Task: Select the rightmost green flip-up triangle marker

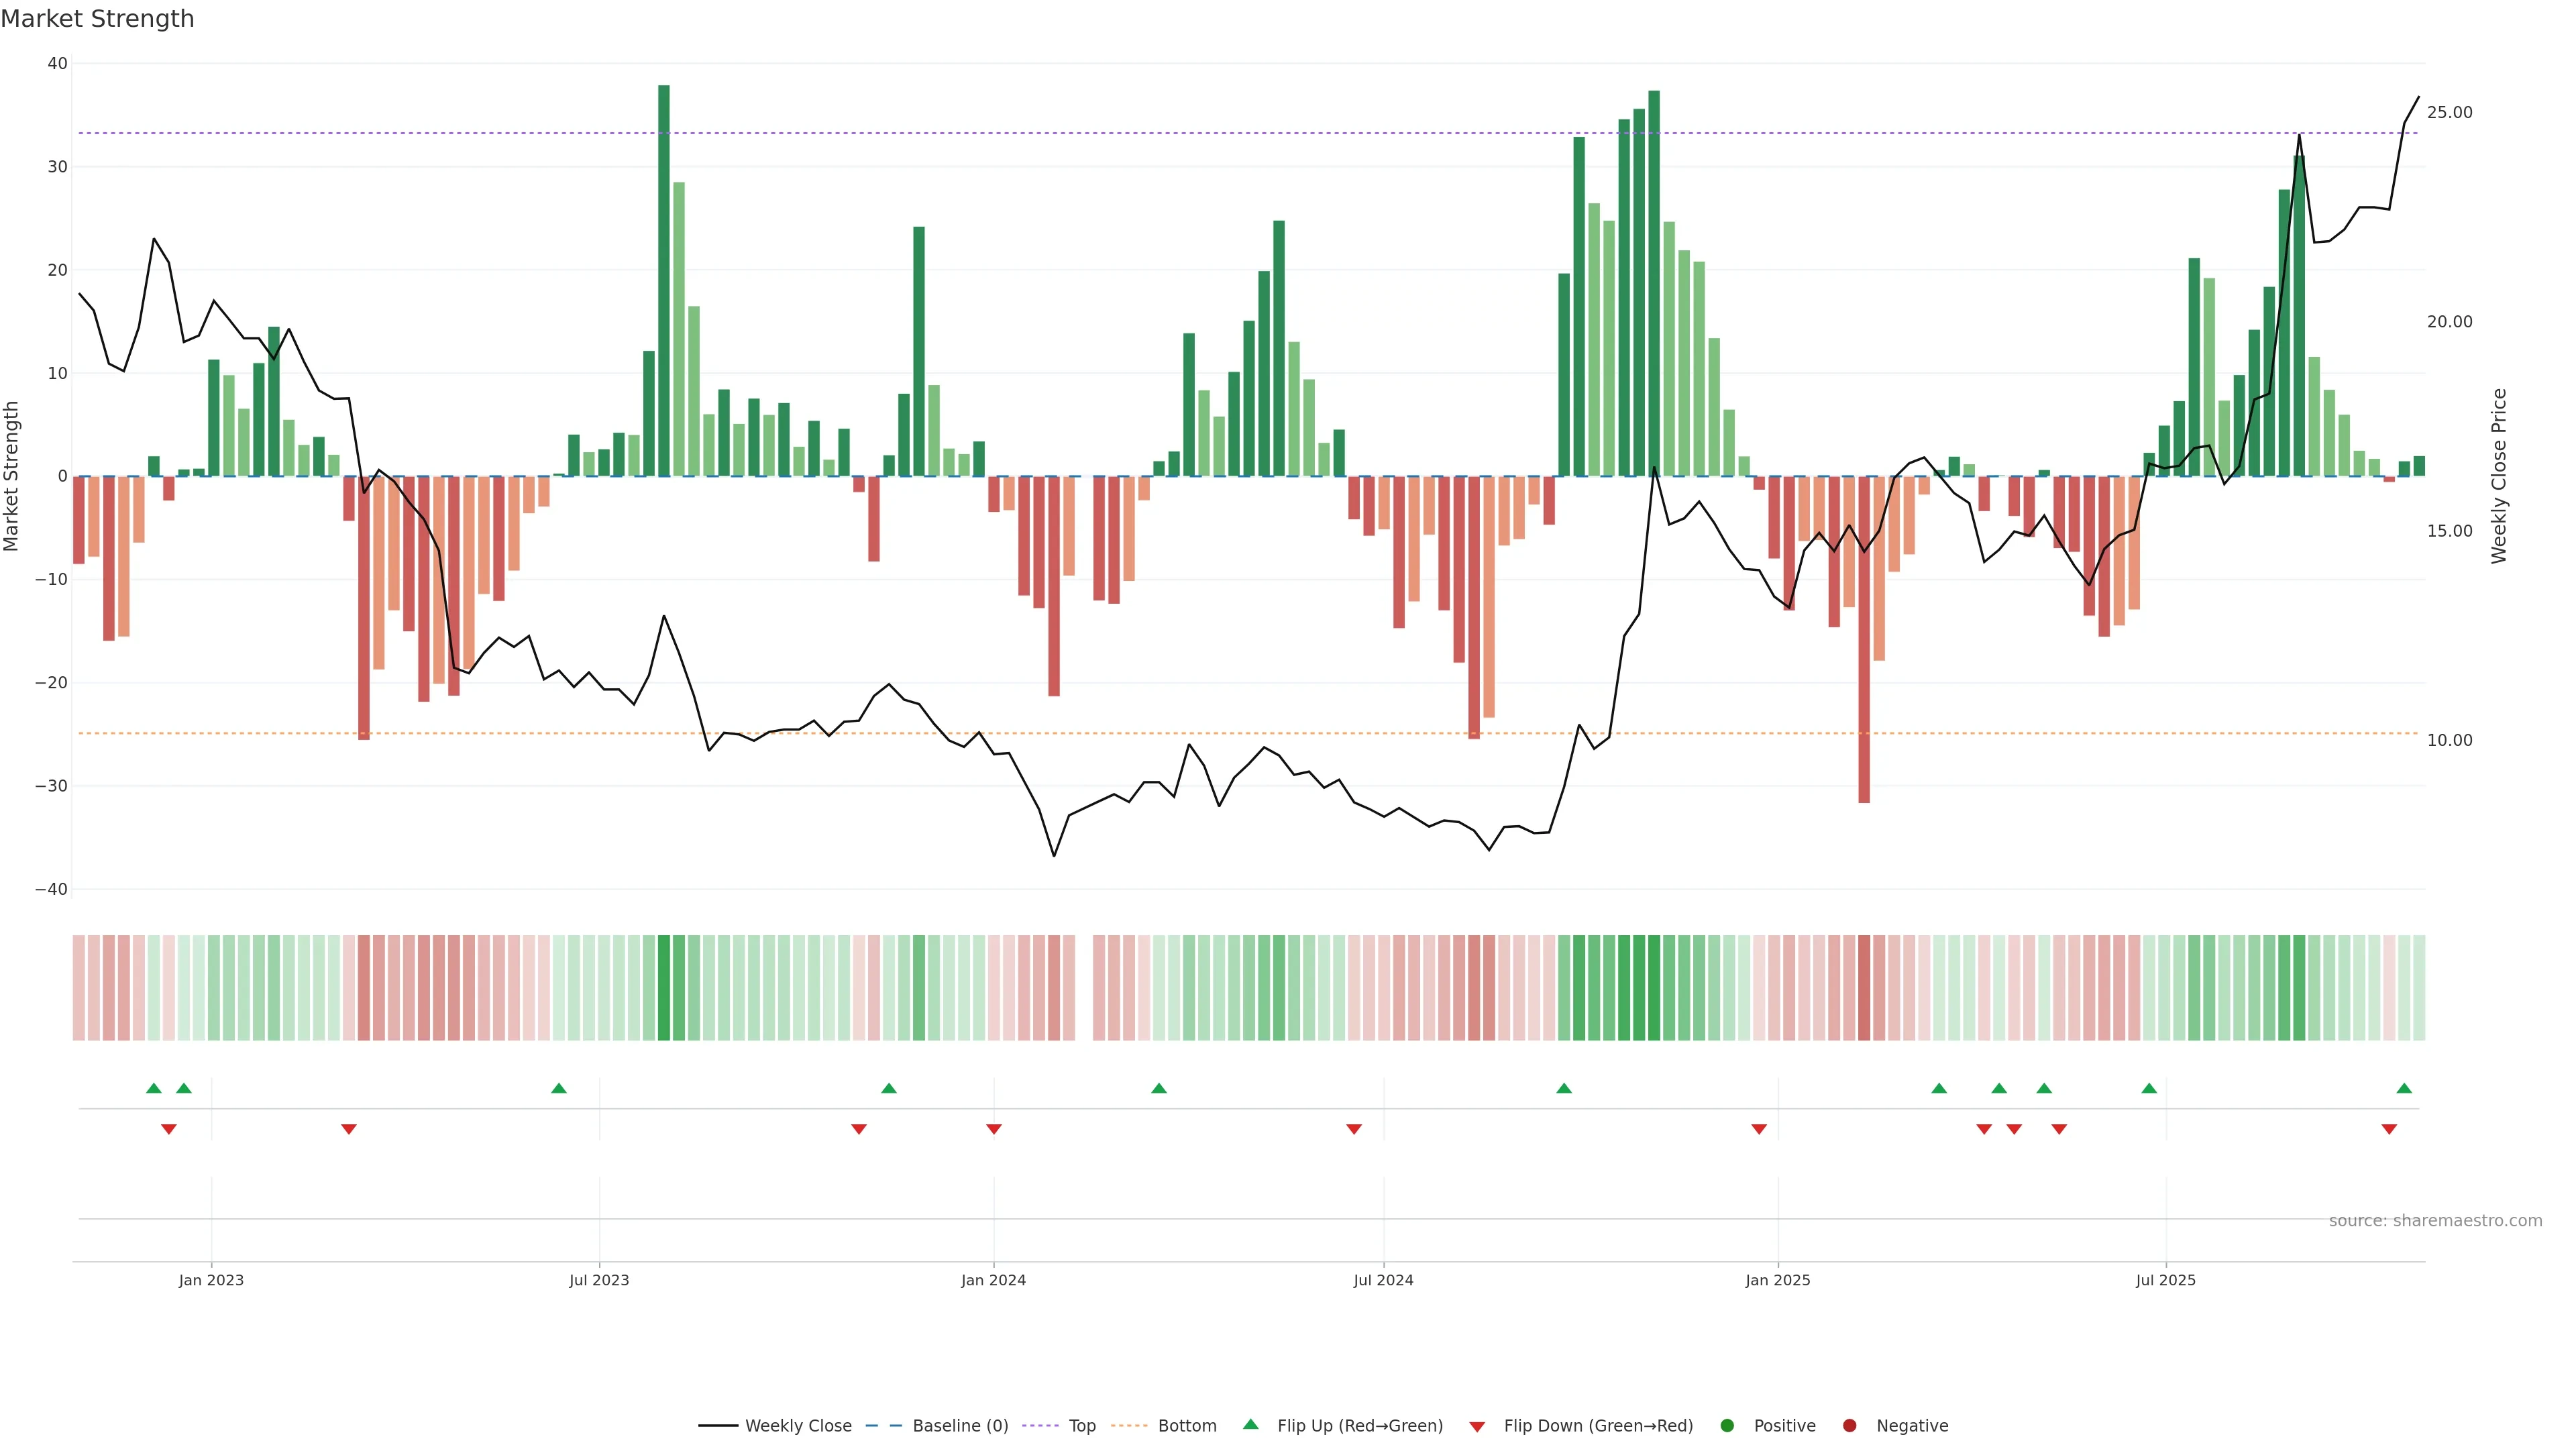Action: click(x=2404, y=1088)
